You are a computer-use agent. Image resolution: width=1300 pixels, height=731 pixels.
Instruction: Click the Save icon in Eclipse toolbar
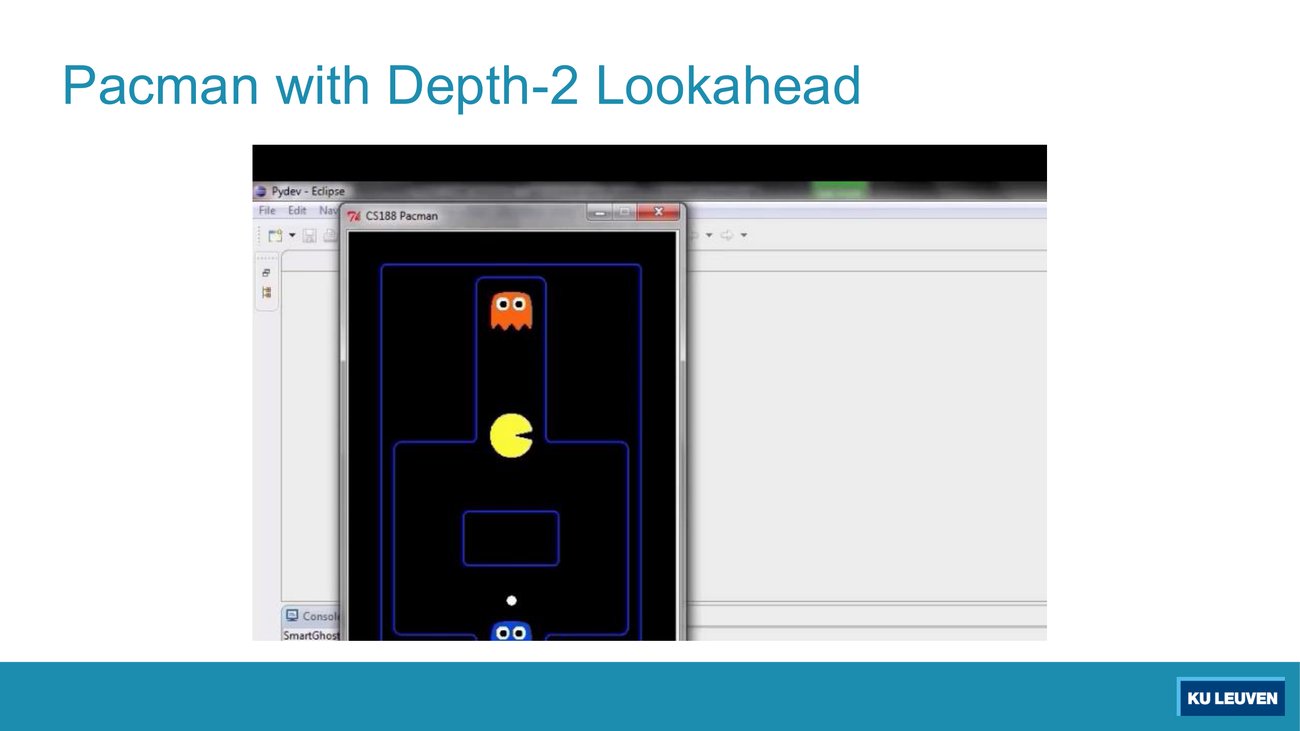(309, 236)
